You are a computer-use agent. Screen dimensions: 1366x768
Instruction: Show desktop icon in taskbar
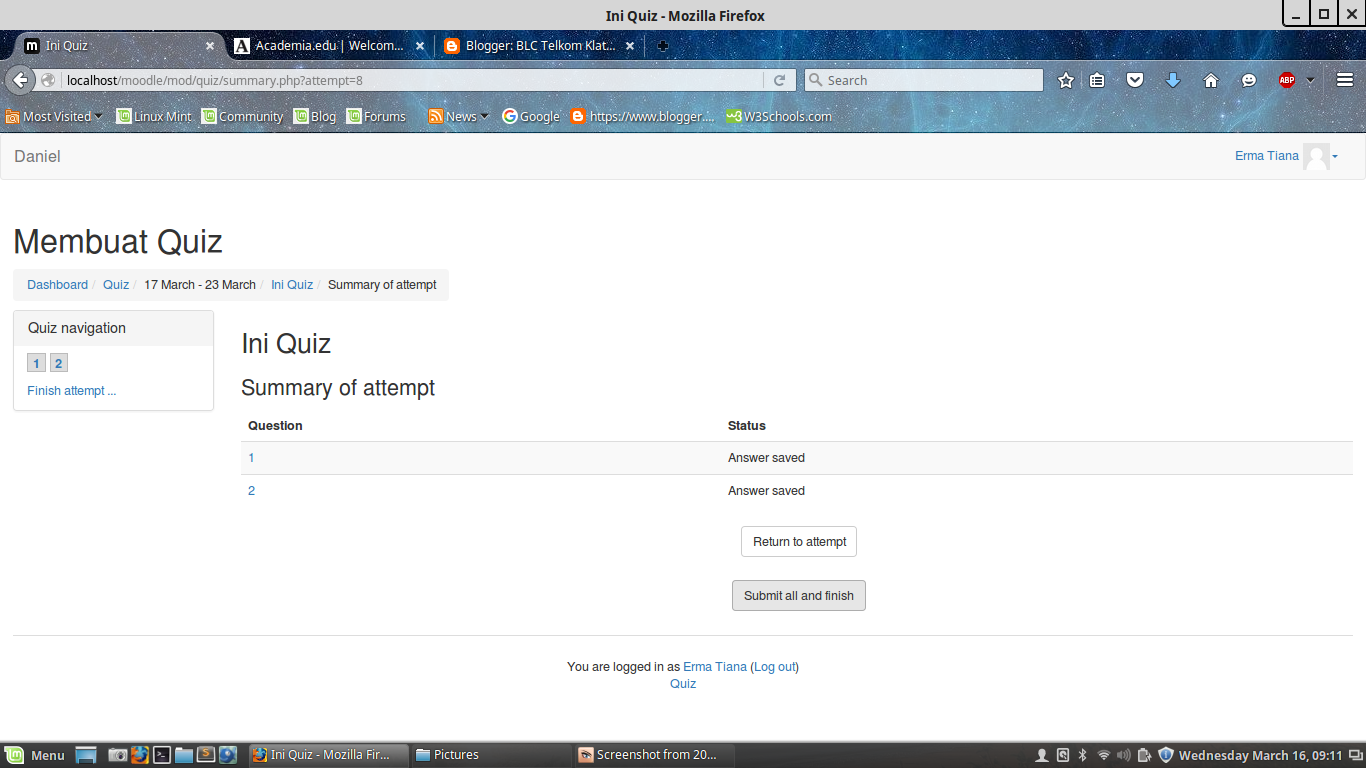[86, 755]
